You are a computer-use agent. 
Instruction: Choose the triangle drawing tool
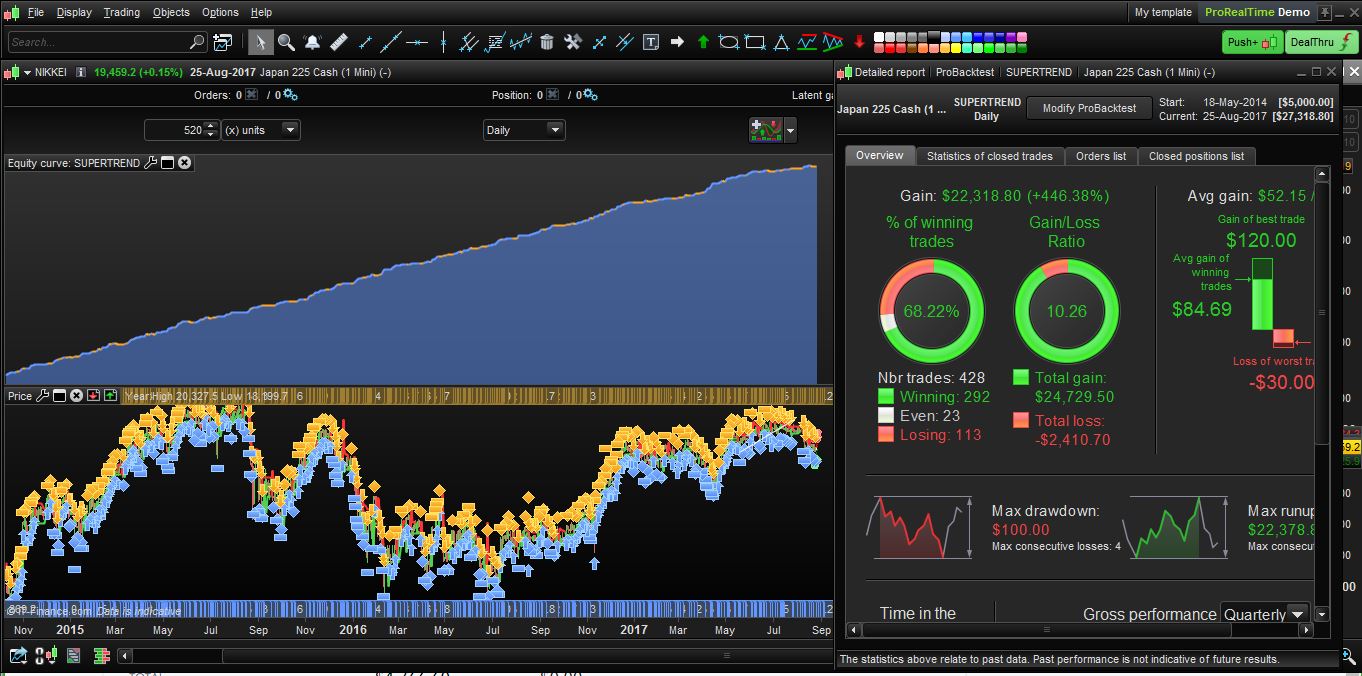point(781,42)
